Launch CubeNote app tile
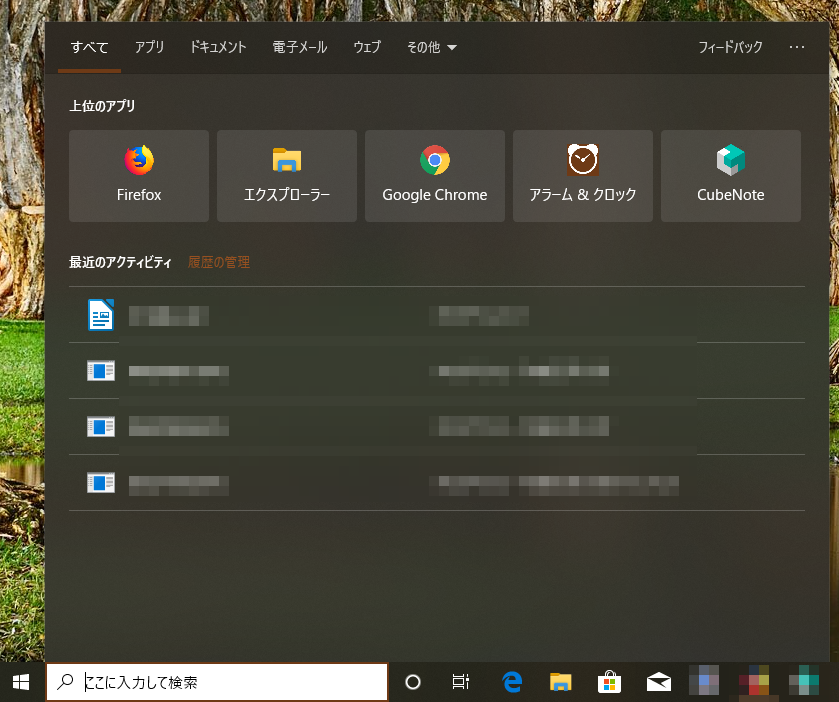839x702 pixels. pos(731,176)
